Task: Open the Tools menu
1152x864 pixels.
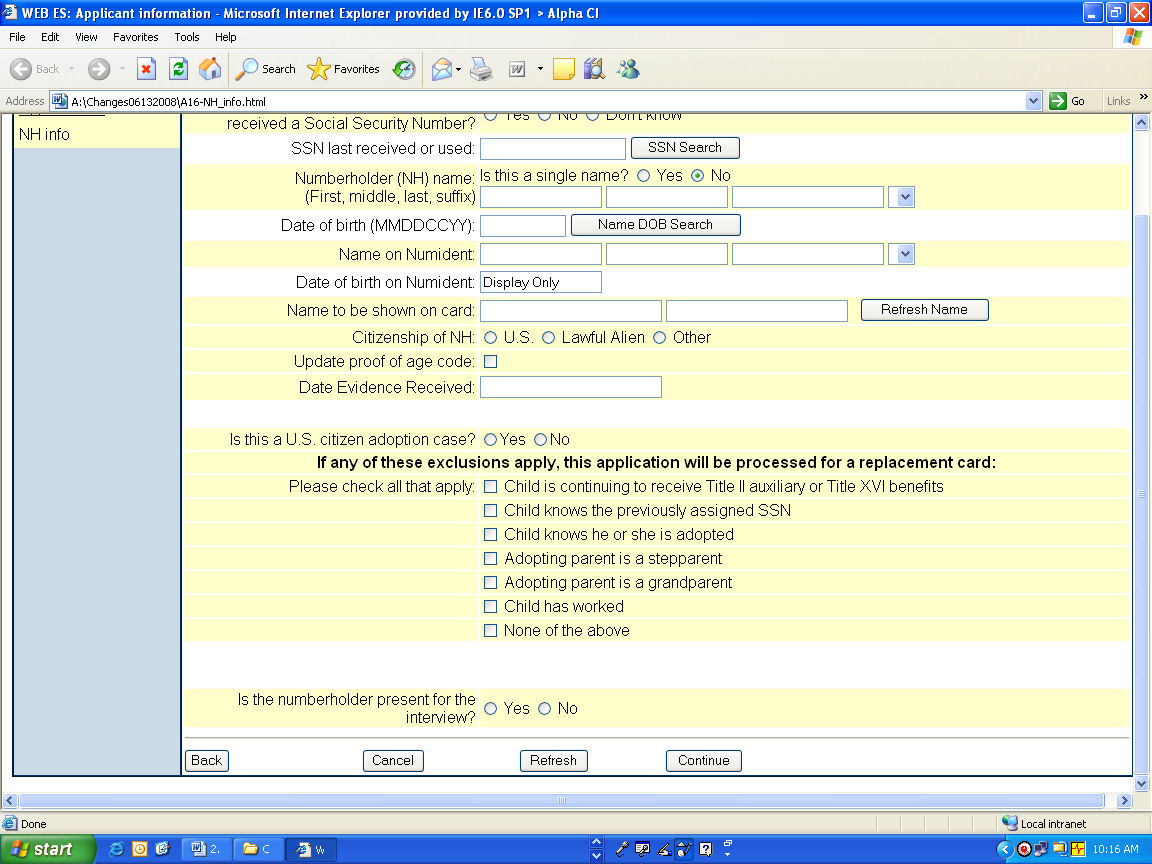Action: pyautogui.click(x=187, y=37)
